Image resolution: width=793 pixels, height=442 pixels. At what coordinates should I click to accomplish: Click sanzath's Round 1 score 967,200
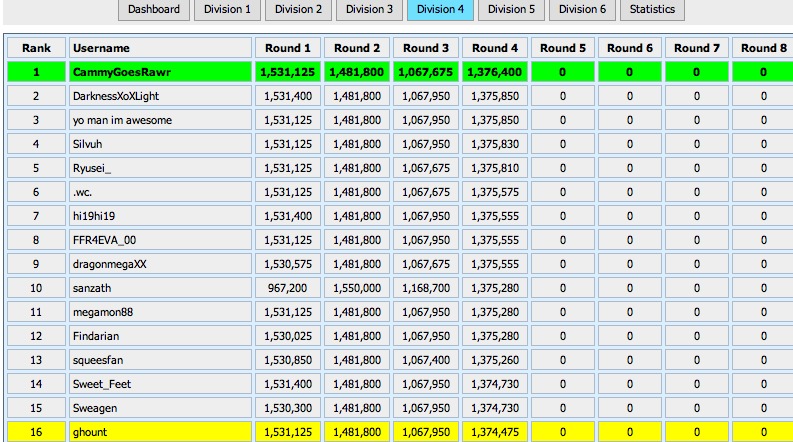click(288, 288)
